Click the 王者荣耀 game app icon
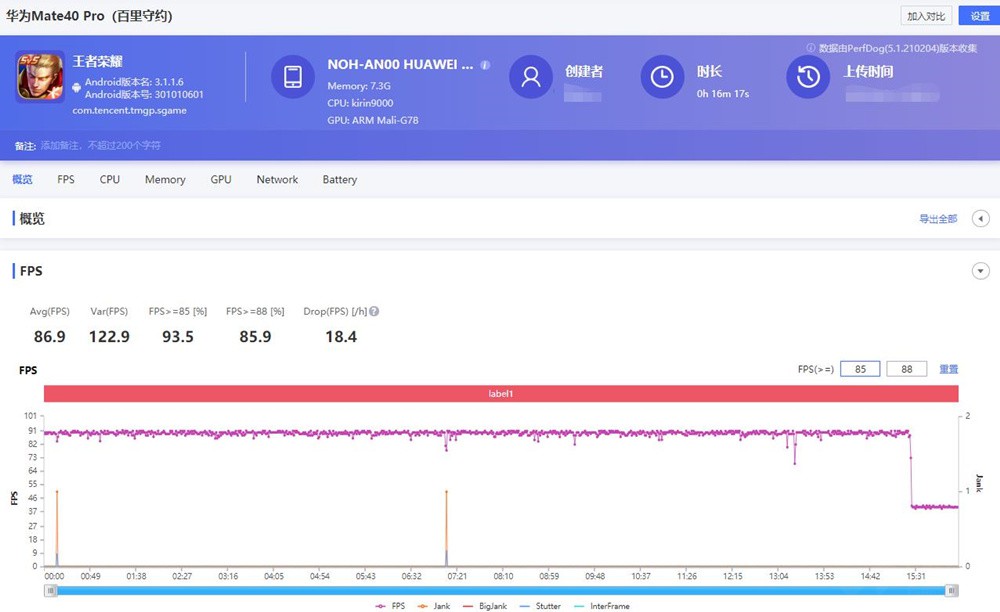The image size is (1000, 612). (x=40, y=76)
